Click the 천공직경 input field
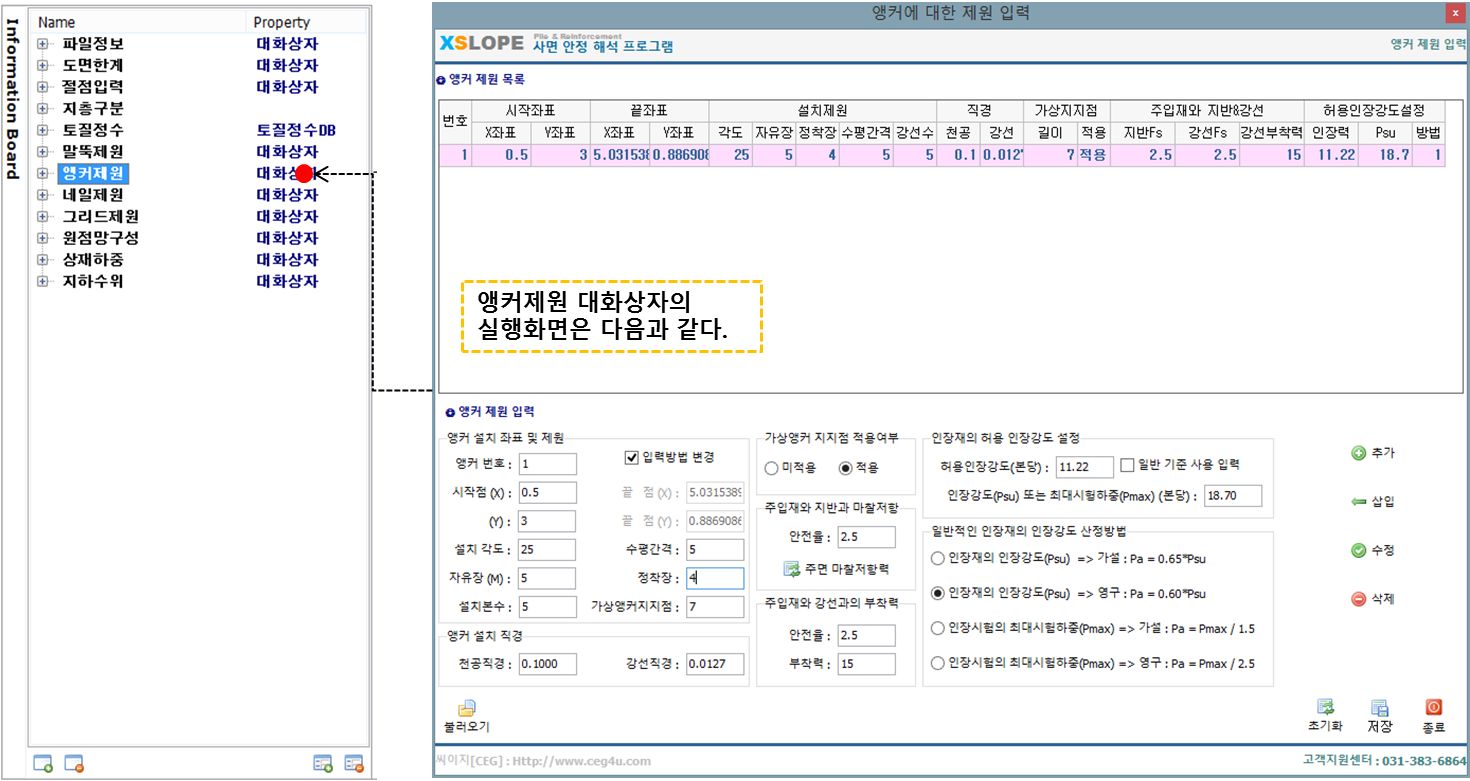1470x781 pixels. (x=548, y=664)
